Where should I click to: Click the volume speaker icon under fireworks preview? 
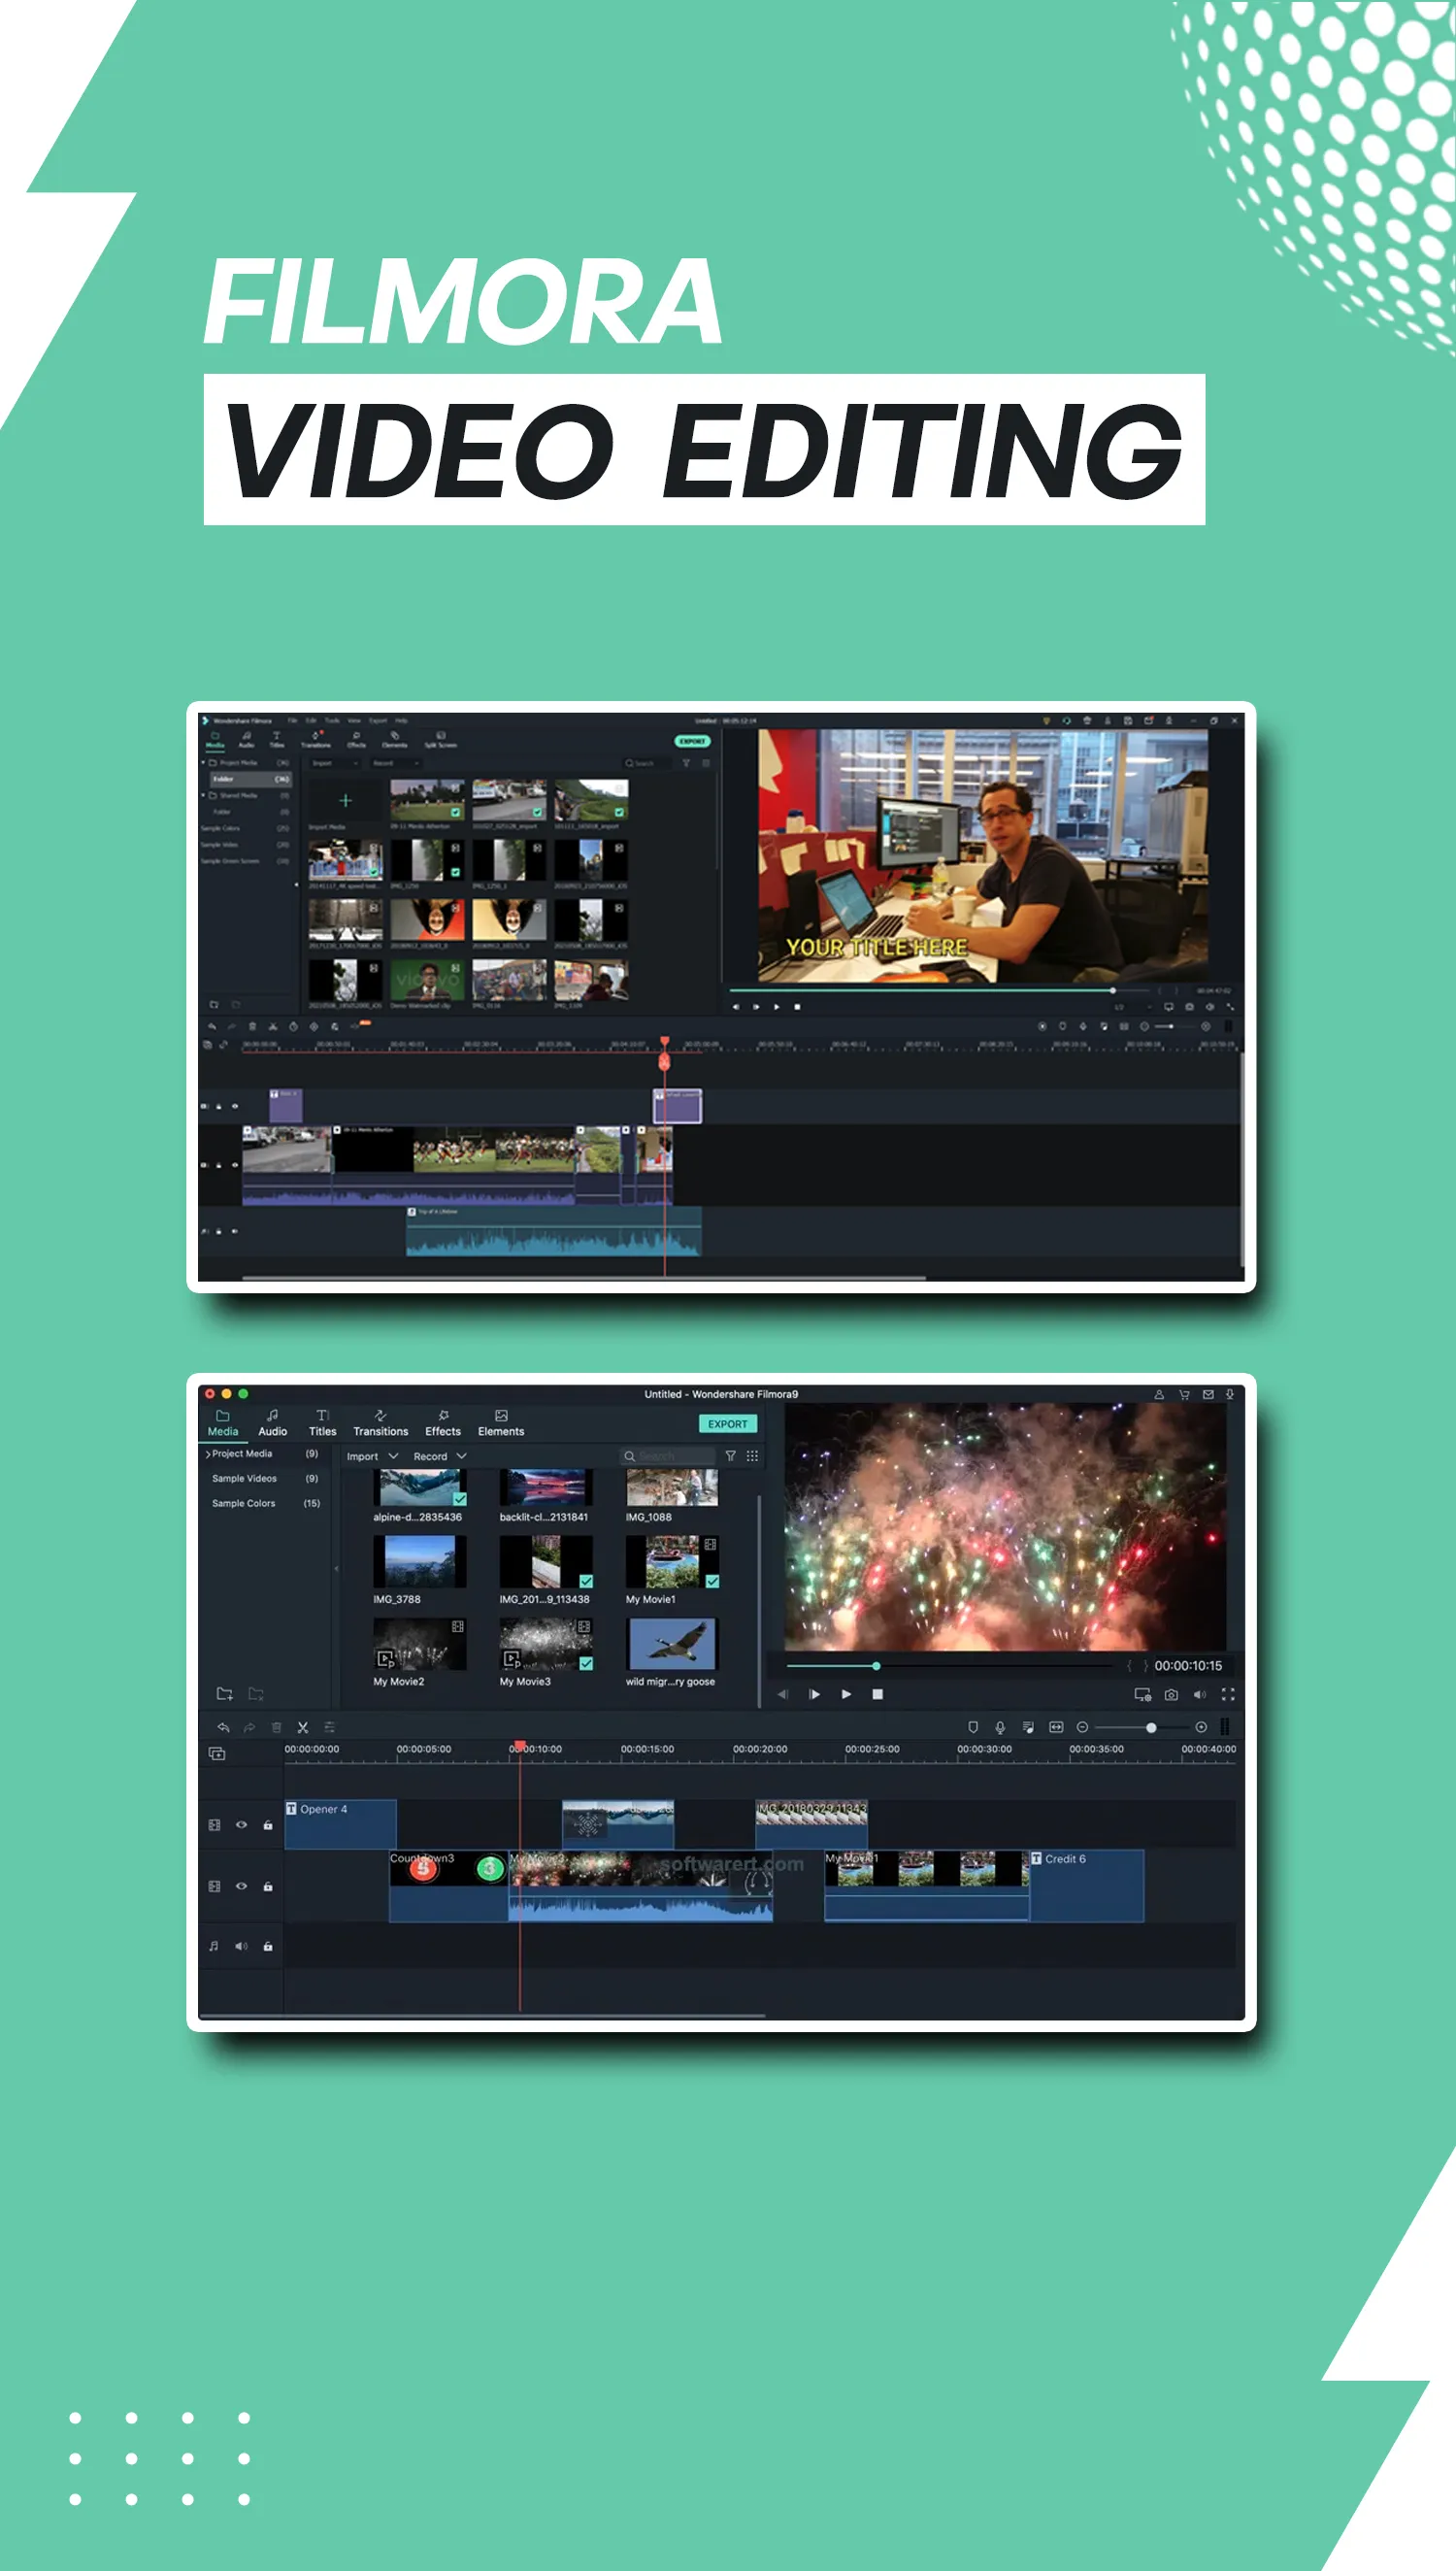pos(1199,1694)
